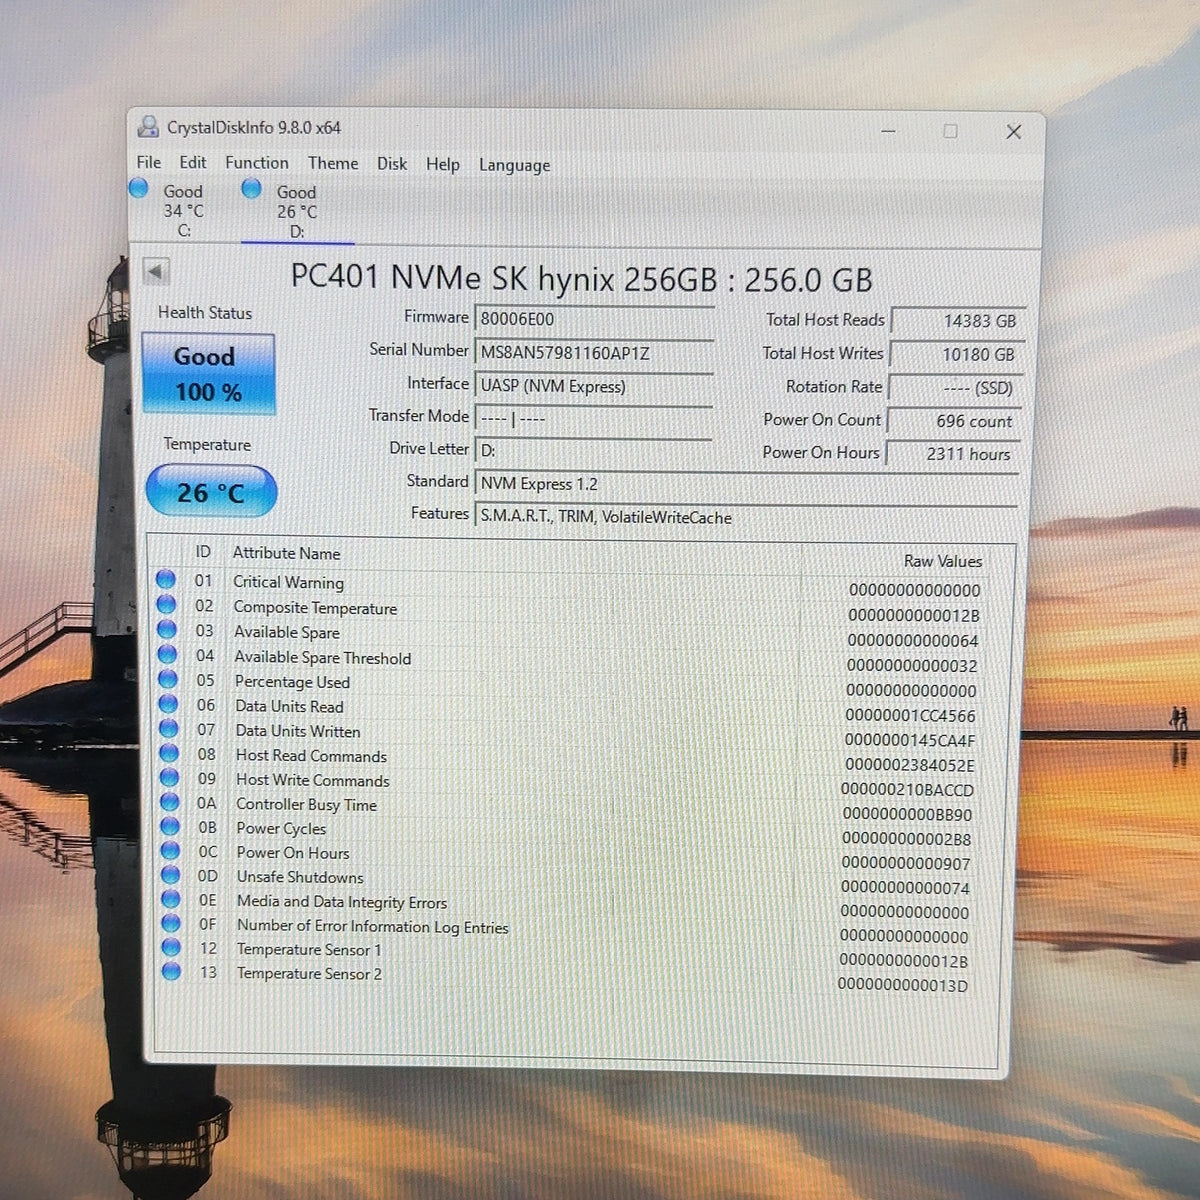Click the Drive Letter field D:
Screen dimensions: 1200x1200
click(x=593, y=451)
